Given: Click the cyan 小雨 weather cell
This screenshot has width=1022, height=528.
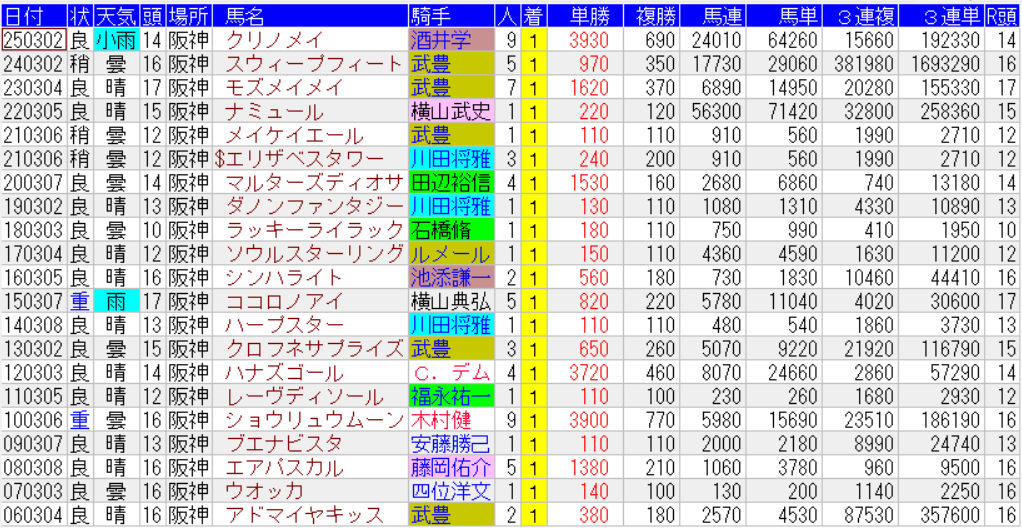Looking at the screenshot, I should pyautogui.click(x=115, y=40).
